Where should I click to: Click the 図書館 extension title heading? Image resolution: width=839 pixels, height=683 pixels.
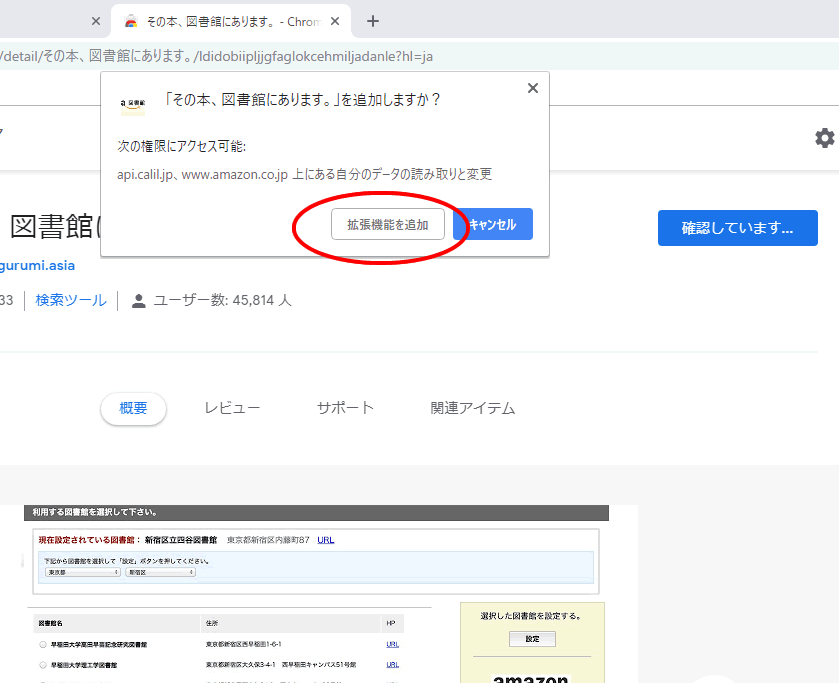[55, 227]
